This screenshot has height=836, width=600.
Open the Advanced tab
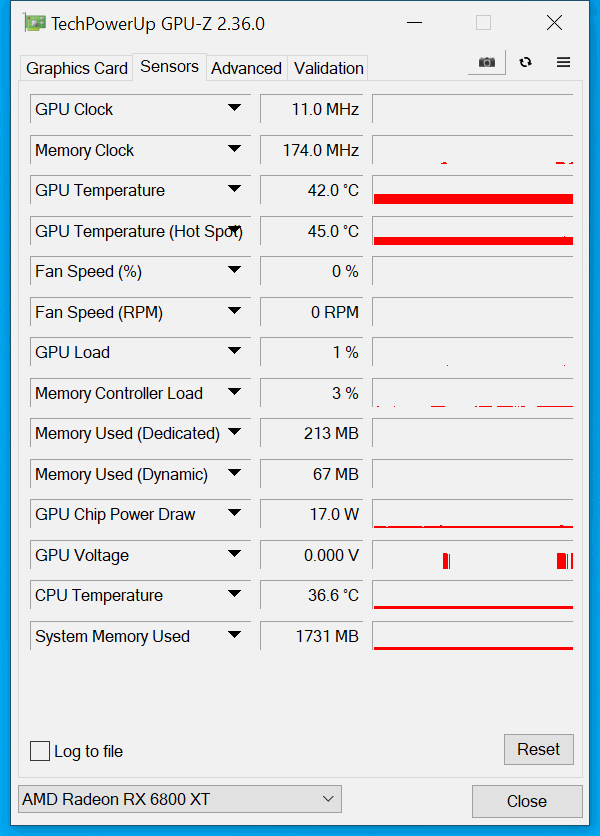tap(246, 68)
